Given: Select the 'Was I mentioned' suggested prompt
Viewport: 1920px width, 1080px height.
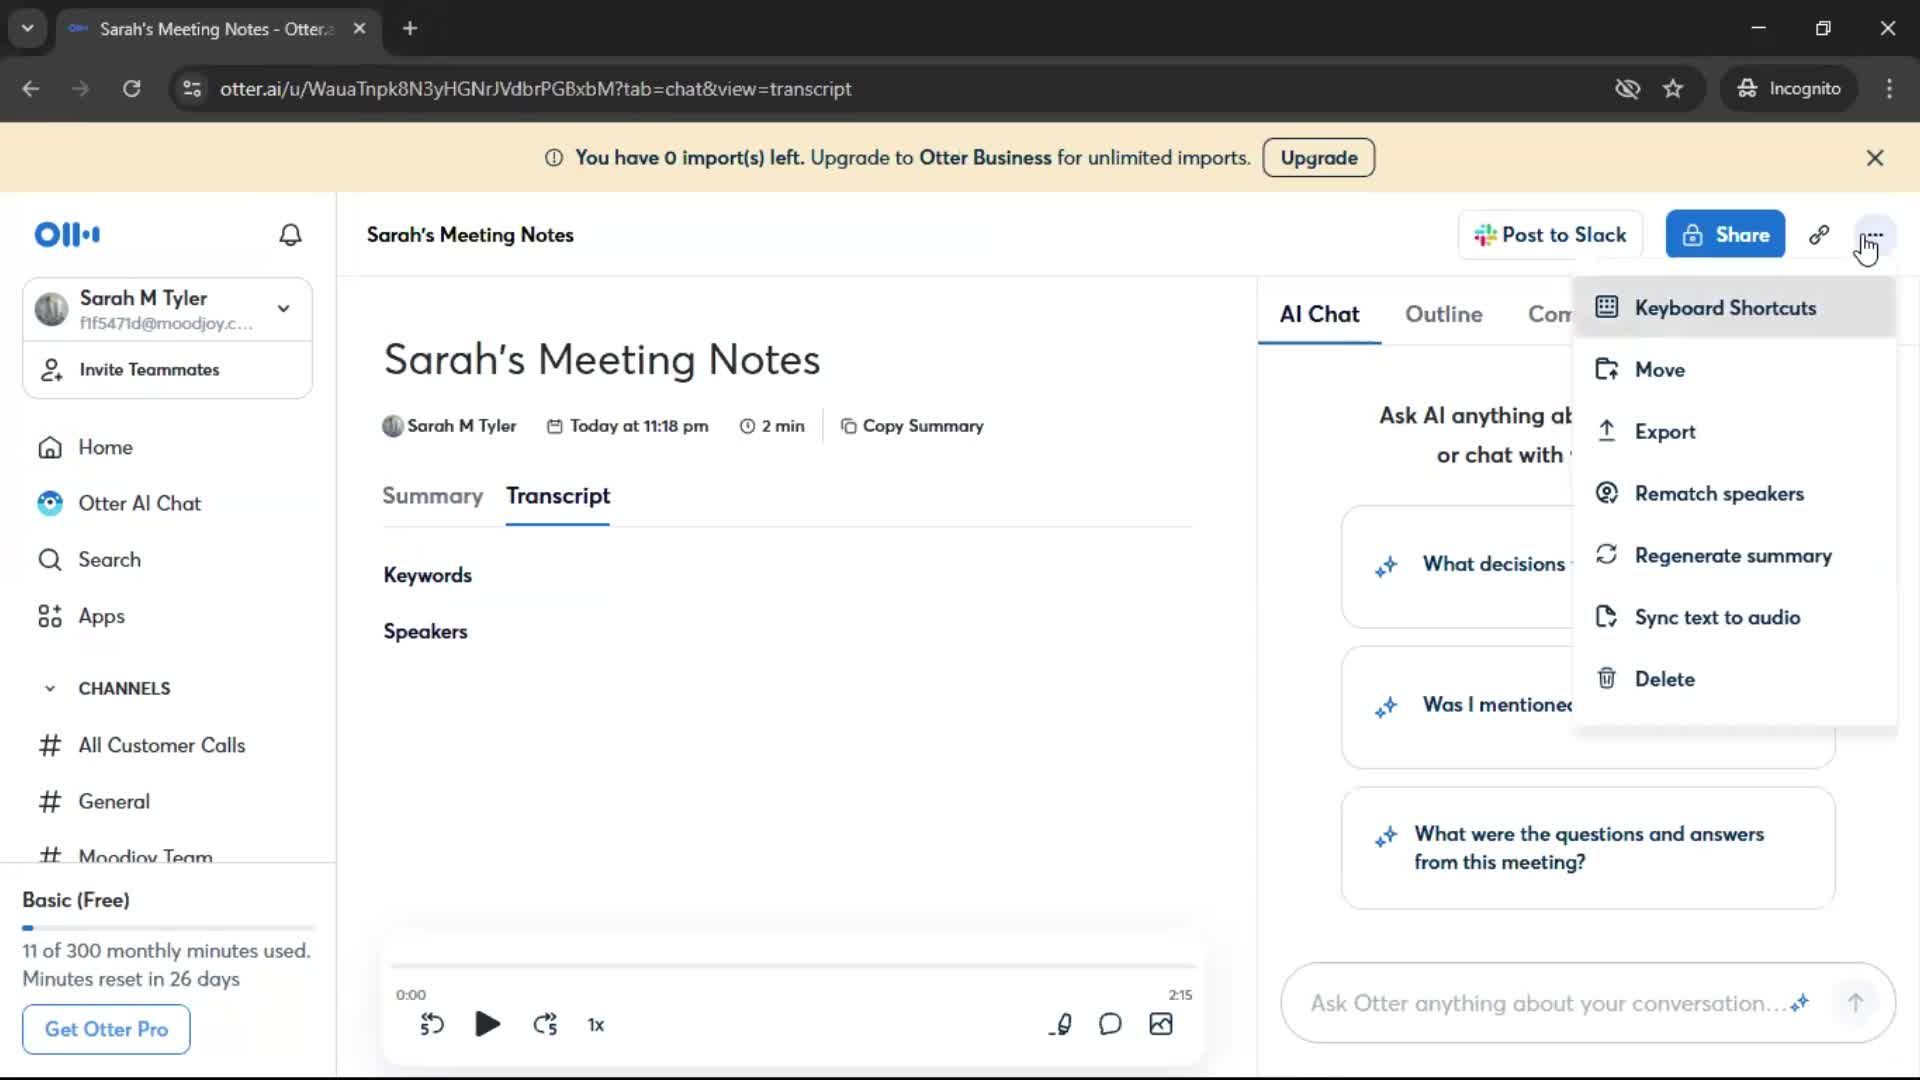Looking at the screenshot, I should coord(1457,706).
